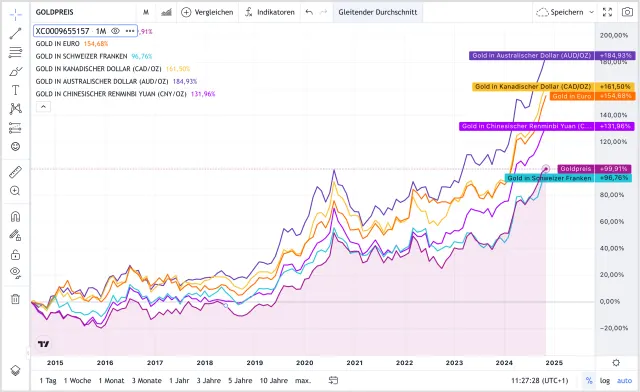This screenshot has width=640, height=392.
Task: Open the chart type selector
Action: 166,12
